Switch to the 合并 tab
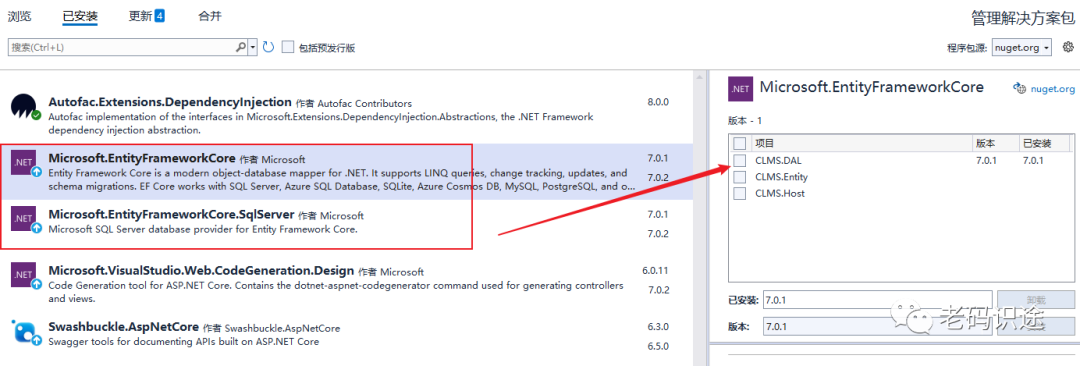 pyautogui.click(x=210, y=16)
